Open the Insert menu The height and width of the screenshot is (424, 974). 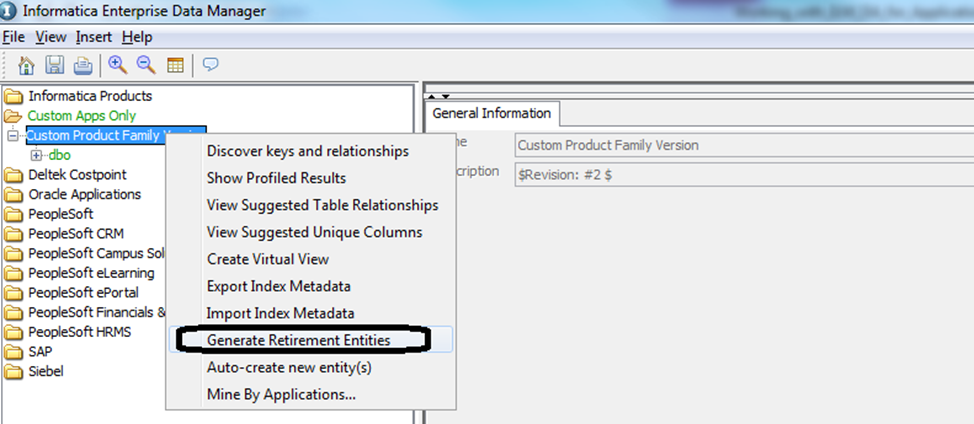click(x=94, y=37)
